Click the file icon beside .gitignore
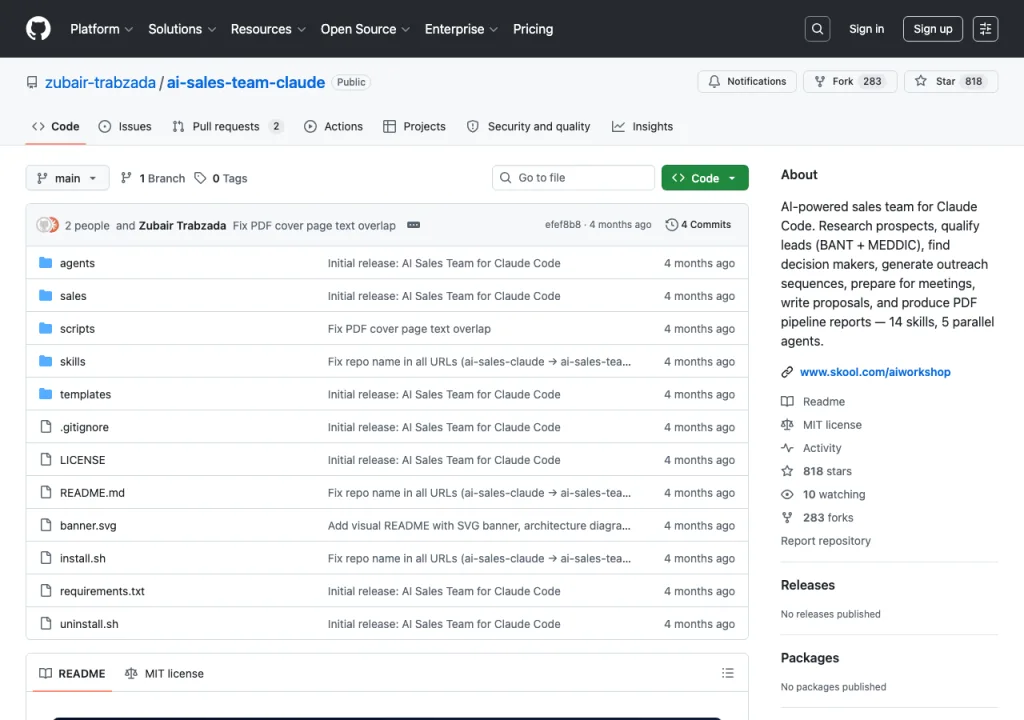Image resolution: width=1024 pixels, height=720 pixels. click(45, 427)
